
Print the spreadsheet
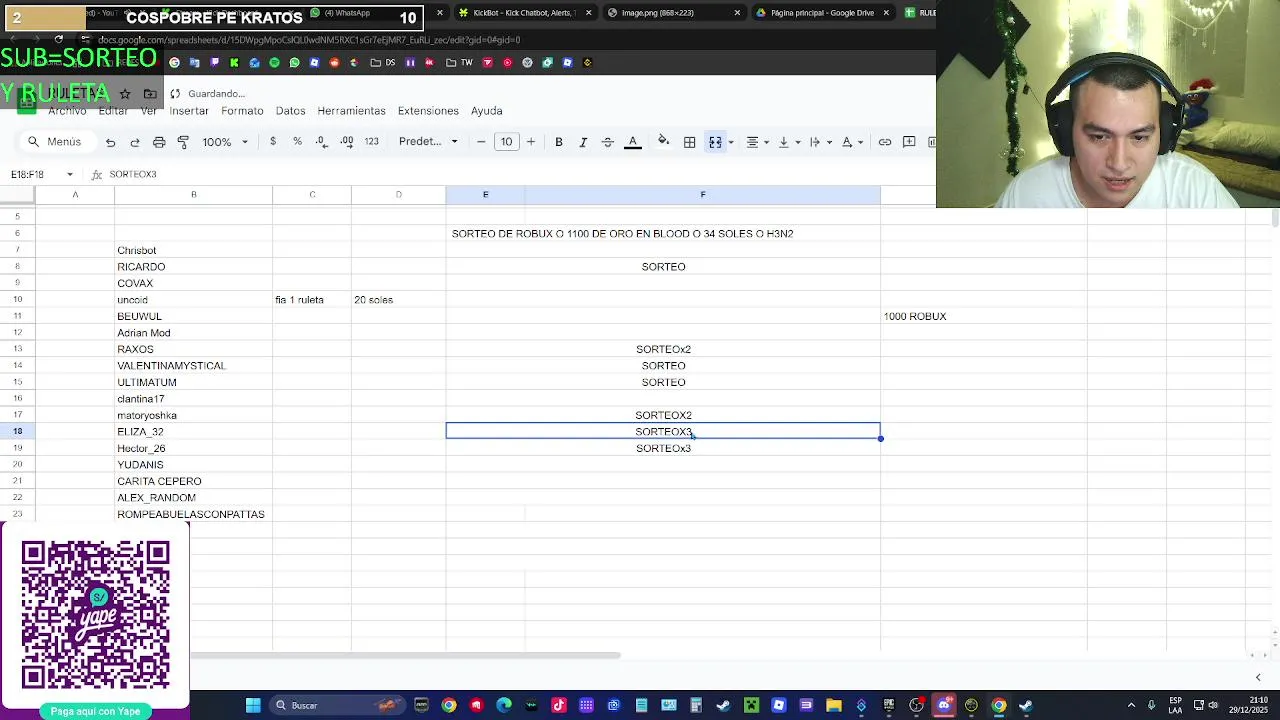coord(159,142)
